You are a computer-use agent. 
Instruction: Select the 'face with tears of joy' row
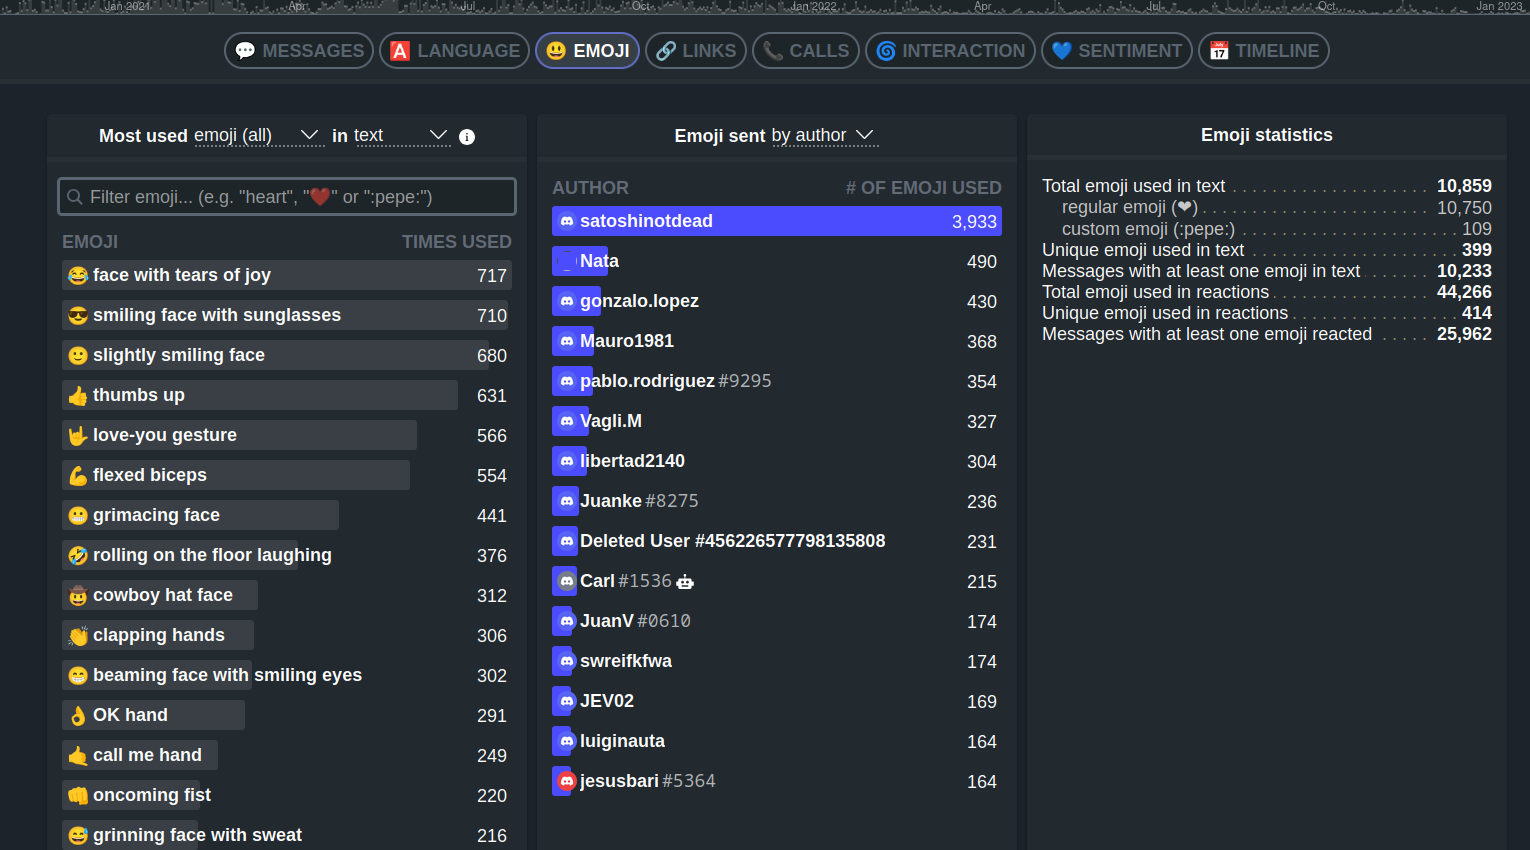point(286,275)
